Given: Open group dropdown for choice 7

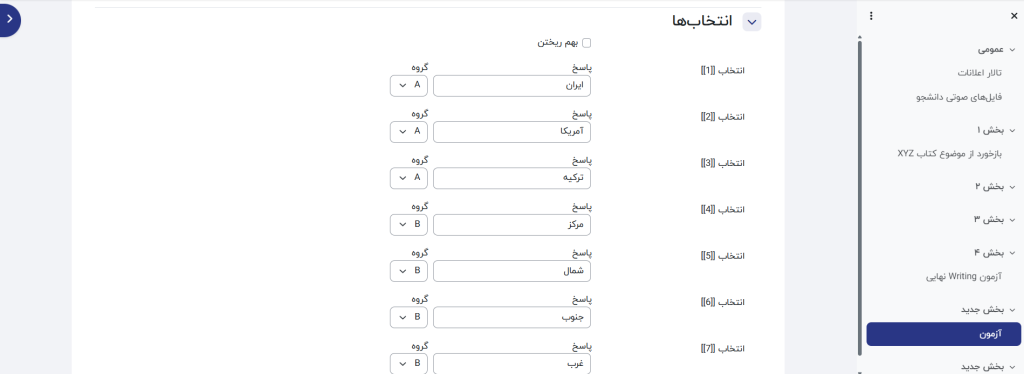Looking at the screenshot, I should coord(409,364).
